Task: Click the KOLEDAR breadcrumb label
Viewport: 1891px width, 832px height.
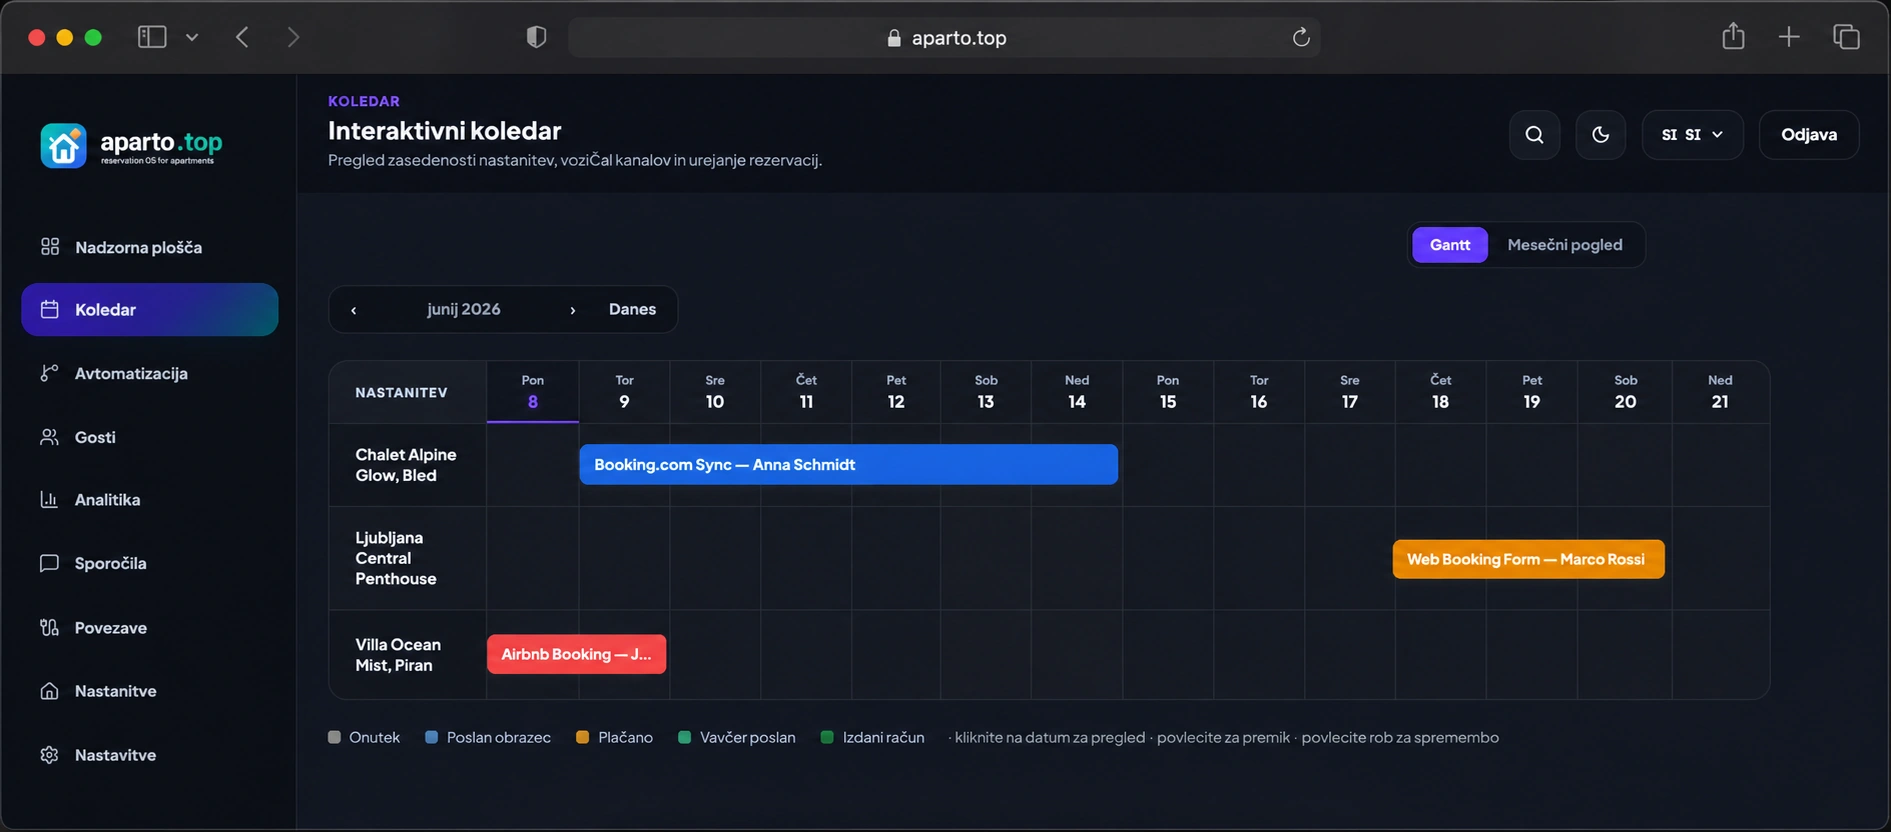Action: 364,101
